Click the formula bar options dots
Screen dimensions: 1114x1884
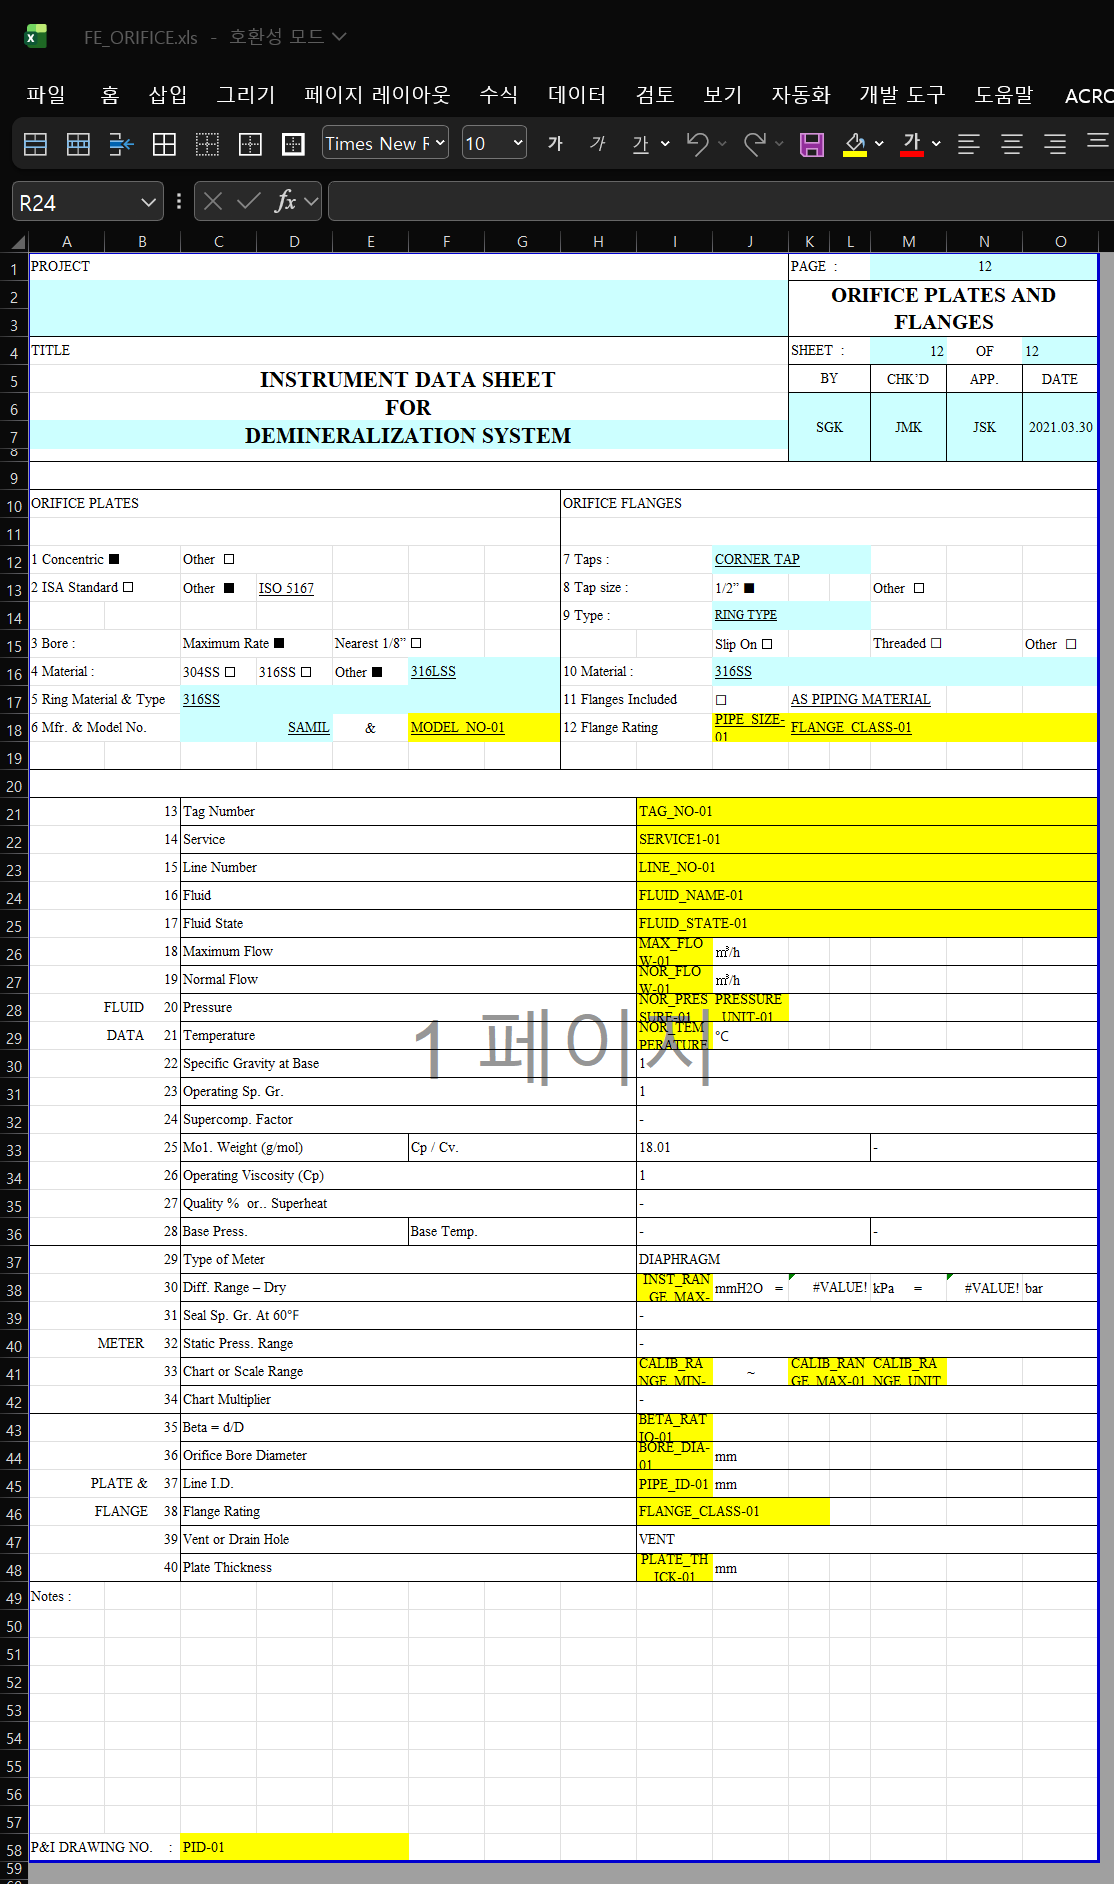pyautogui.click(x=179, y=201)
